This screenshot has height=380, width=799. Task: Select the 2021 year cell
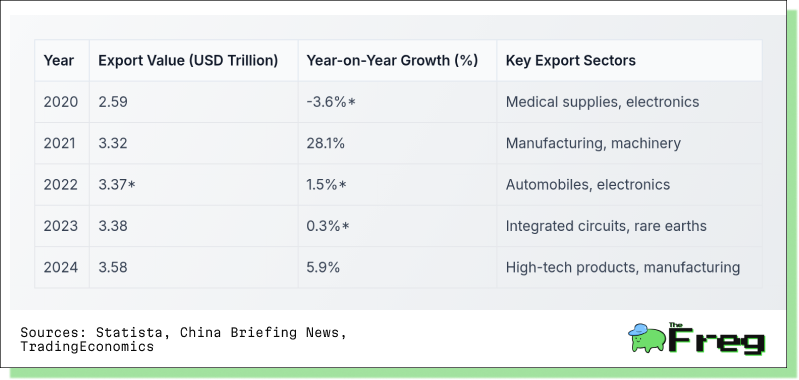click(x=60, y=143)
